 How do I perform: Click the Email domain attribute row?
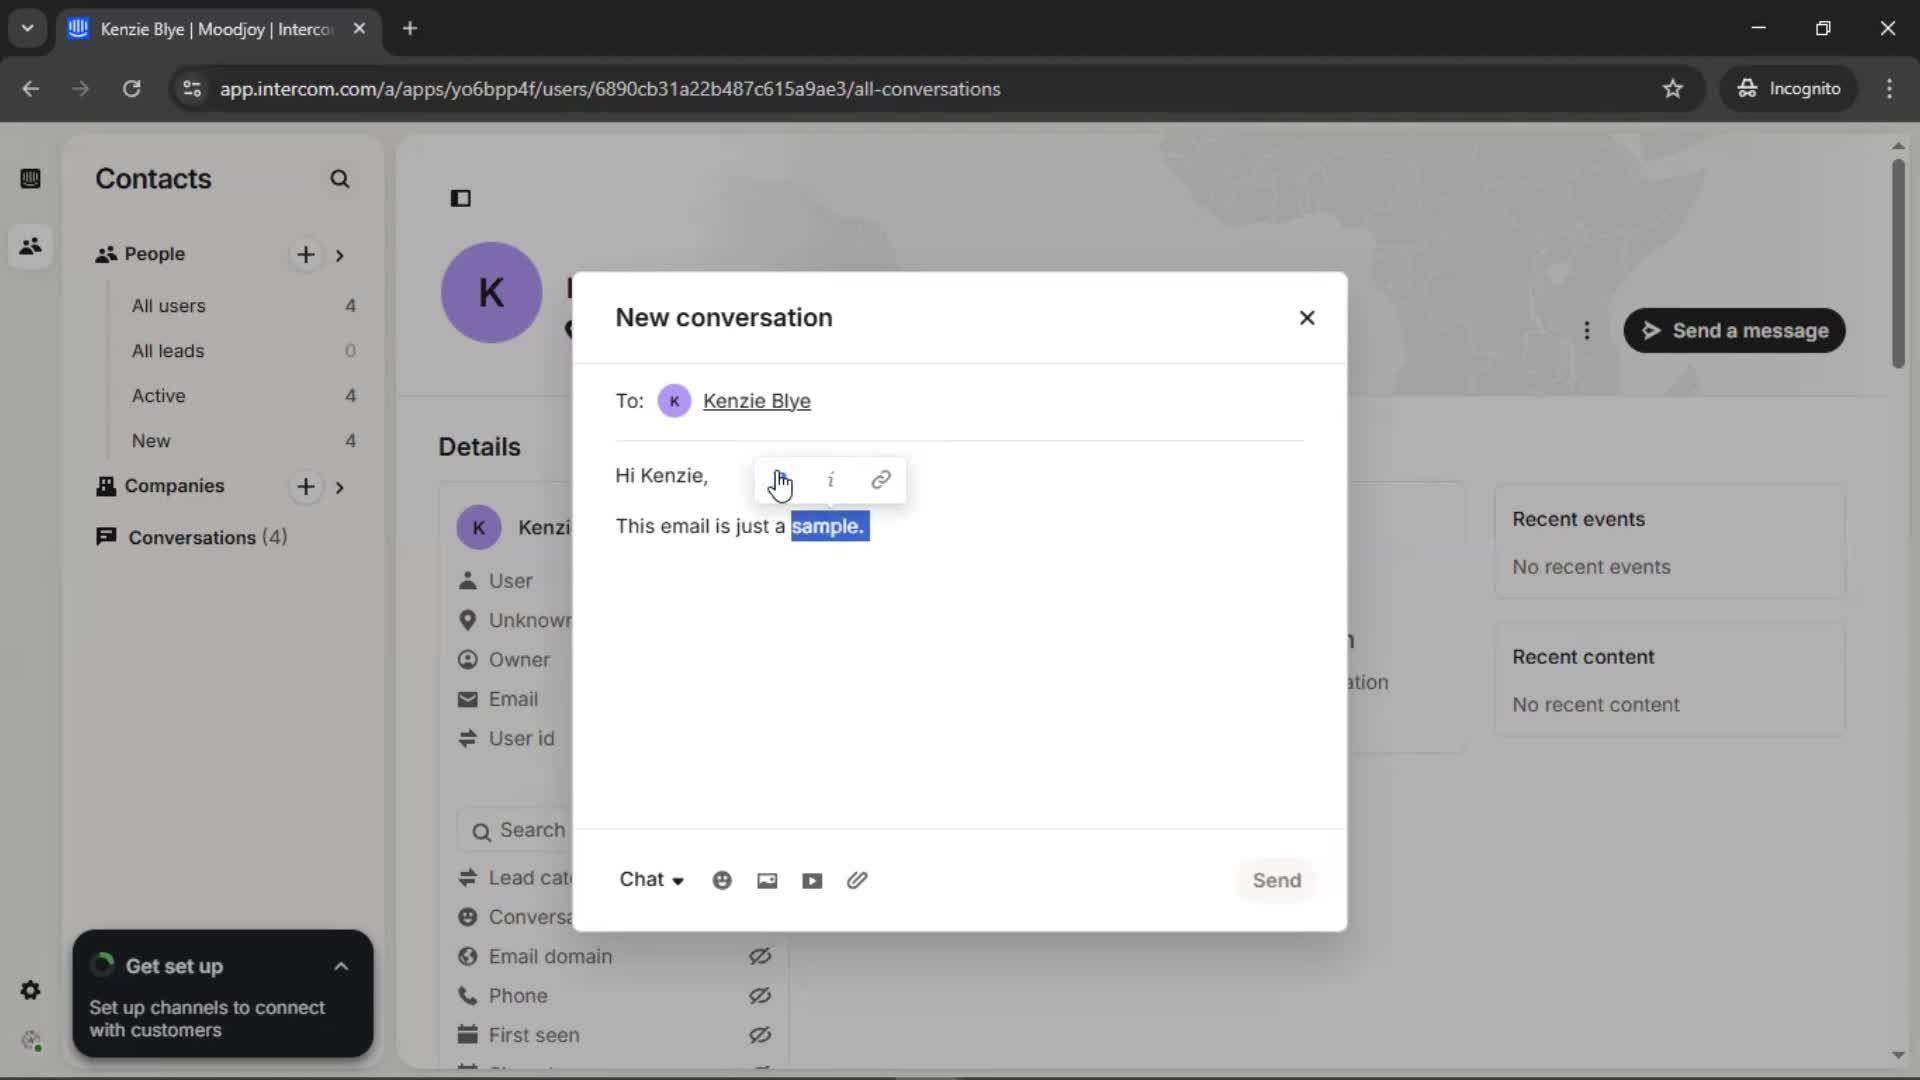click(614, 957)
